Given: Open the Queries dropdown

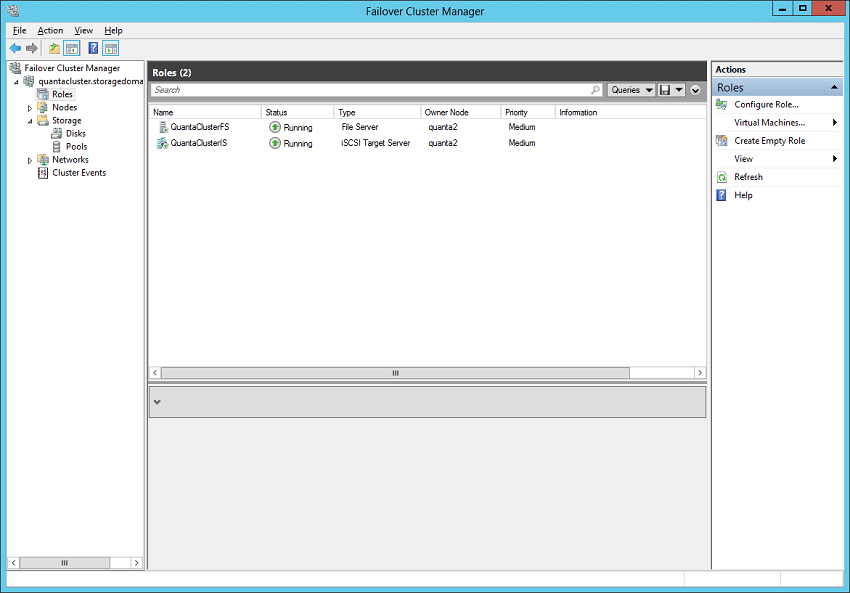Looking at the screenshot, I should (x=632, y=90).
